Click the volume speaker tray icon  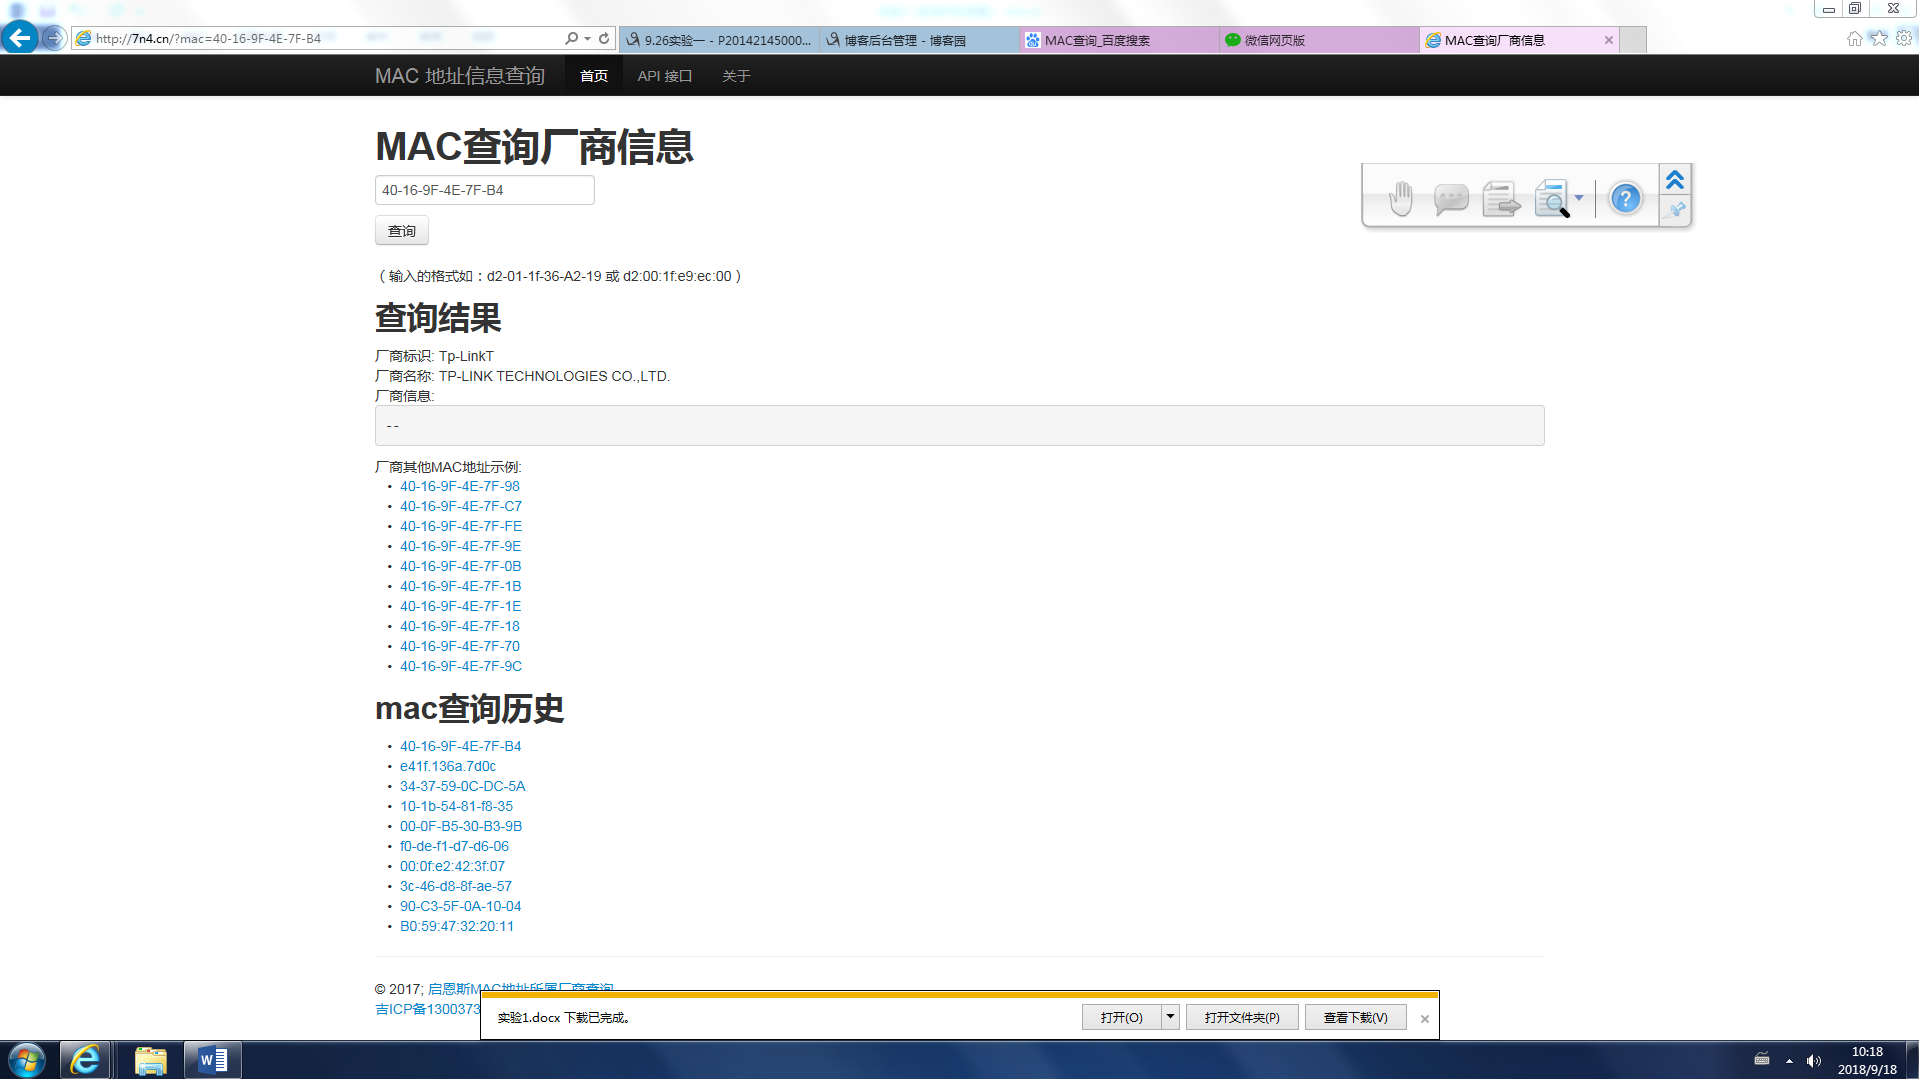[1814, 1061]
